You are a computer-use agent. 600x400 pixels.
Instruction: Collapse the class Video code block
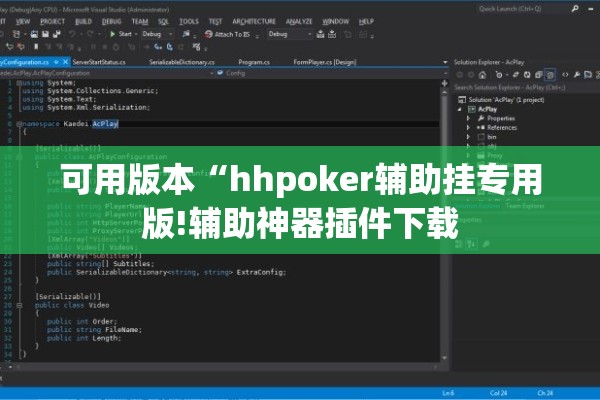click(x=19, y=305)
